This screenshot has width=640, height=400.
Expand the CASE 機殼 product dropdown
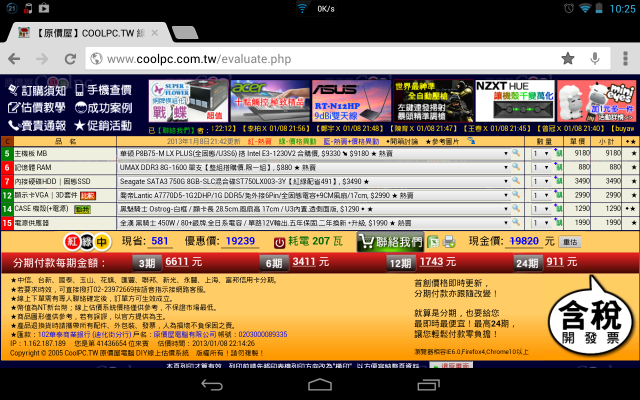click(x=313, y=209)
